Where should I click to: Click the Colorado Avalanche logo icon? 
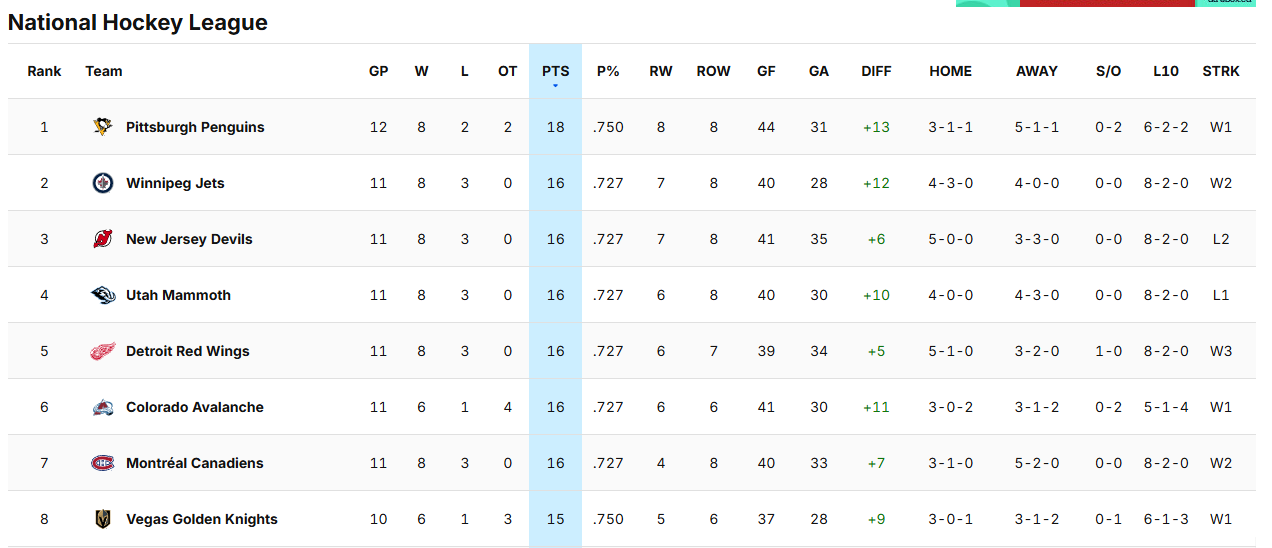(103, 407)
